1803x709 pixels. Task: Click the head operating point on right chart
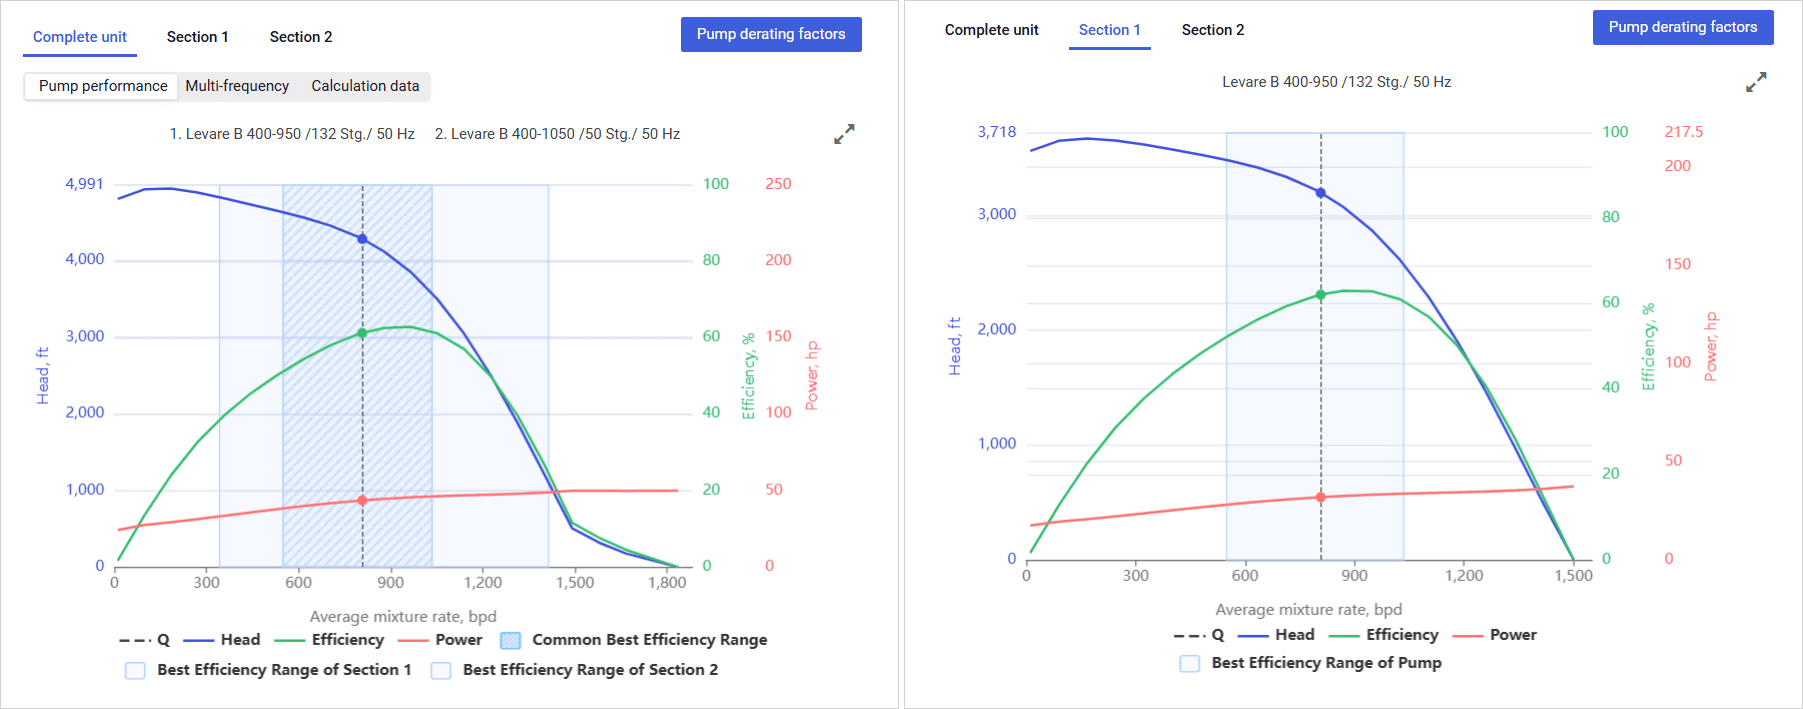1321,193
